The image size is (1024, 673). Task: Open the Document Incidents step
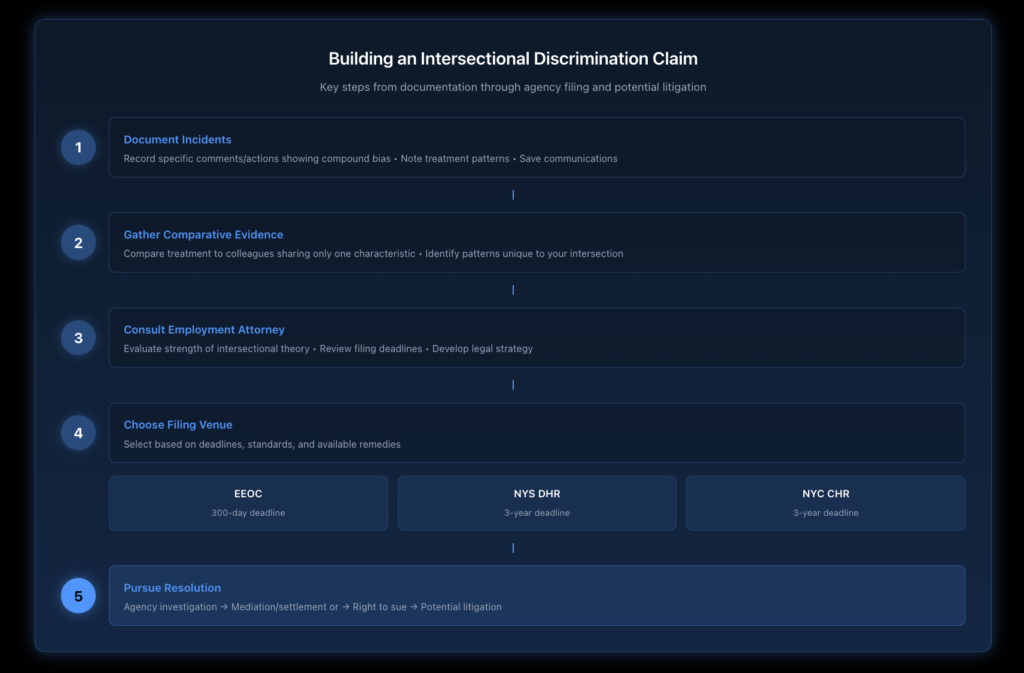coord(177,139)
